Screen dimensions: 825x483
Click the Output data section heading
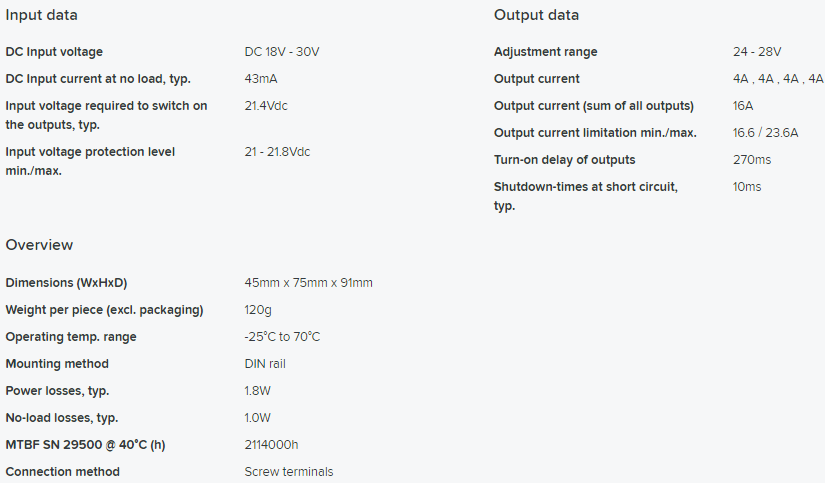536,15
